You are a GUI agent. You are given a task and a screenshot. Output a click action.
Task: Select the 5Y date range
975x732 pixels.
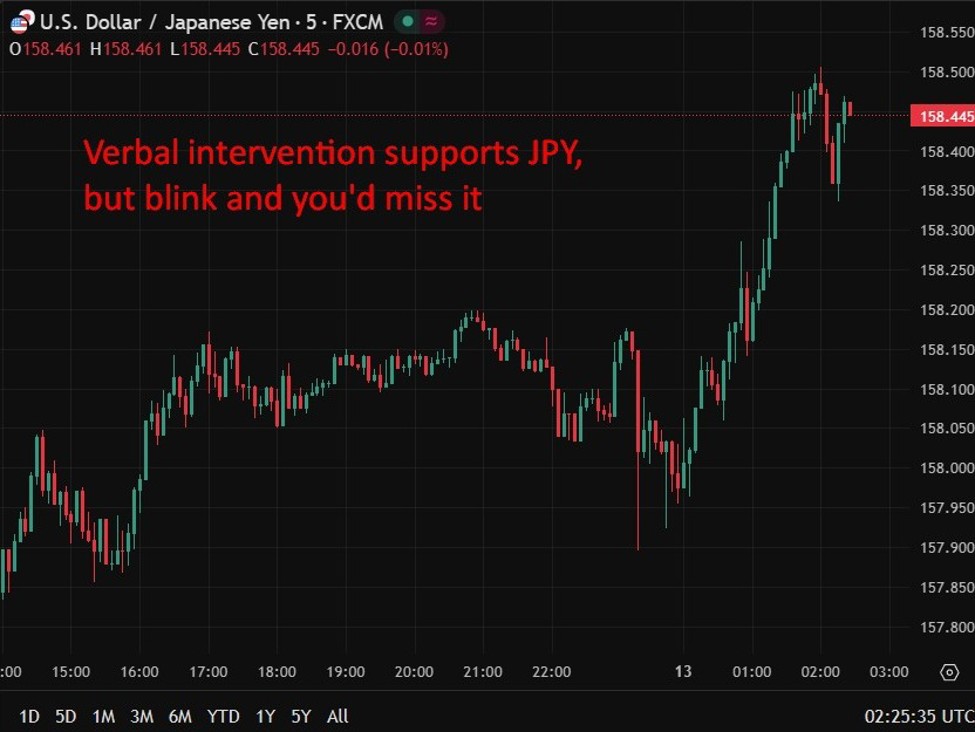click(x=300, y=716)
